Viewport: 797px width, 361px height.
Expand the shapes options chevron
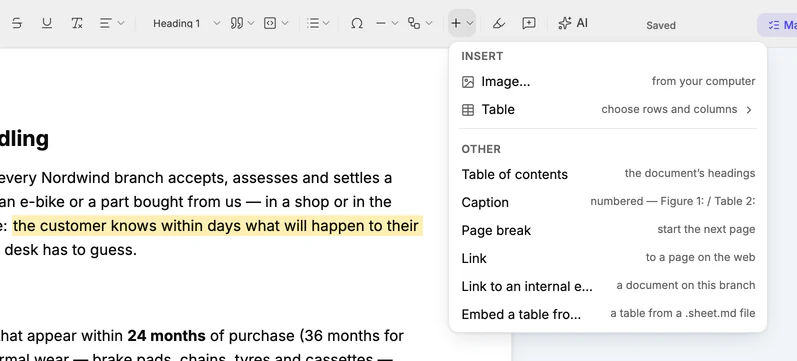point(429,23)
